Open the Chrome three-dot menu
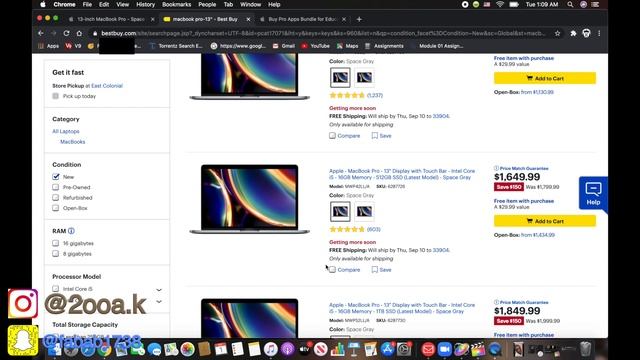This screenshot has height=360, width=640. (599, 33)
